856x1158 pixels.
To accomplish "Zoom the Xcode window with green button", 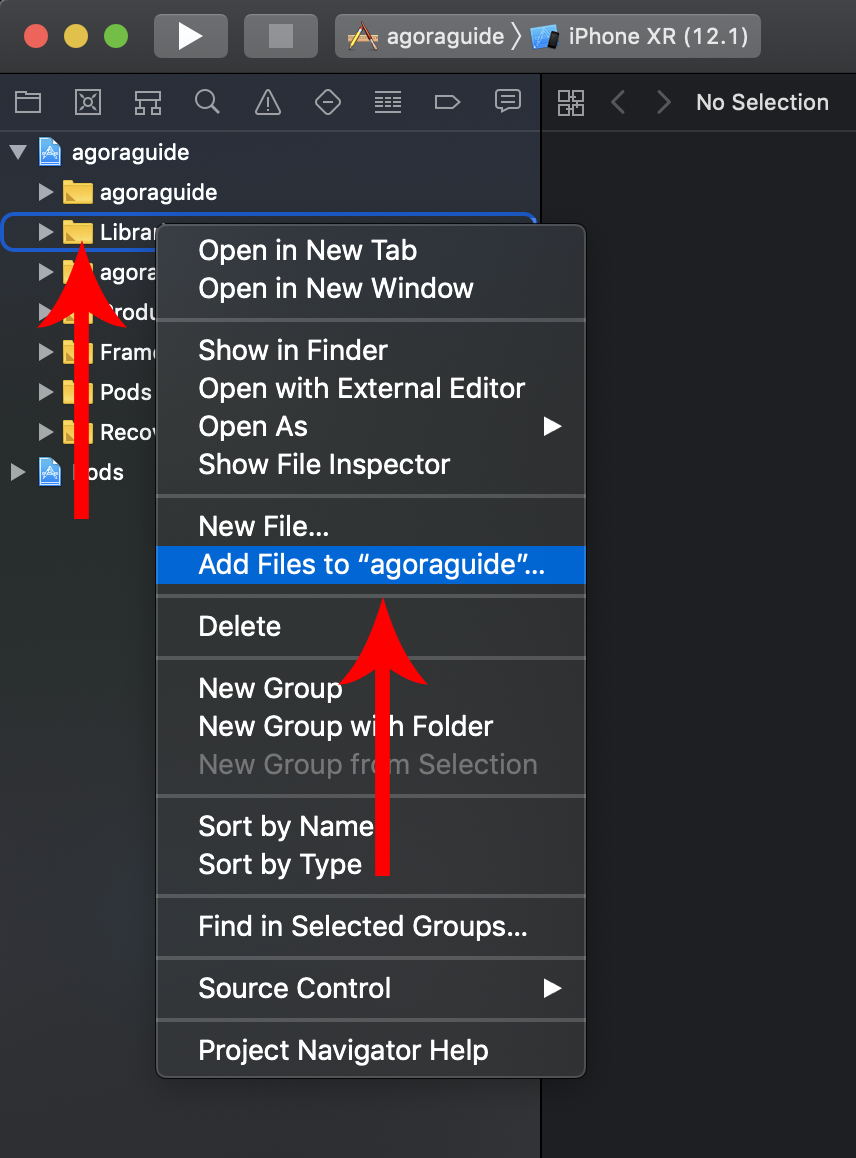I will [x=116, y=36].
